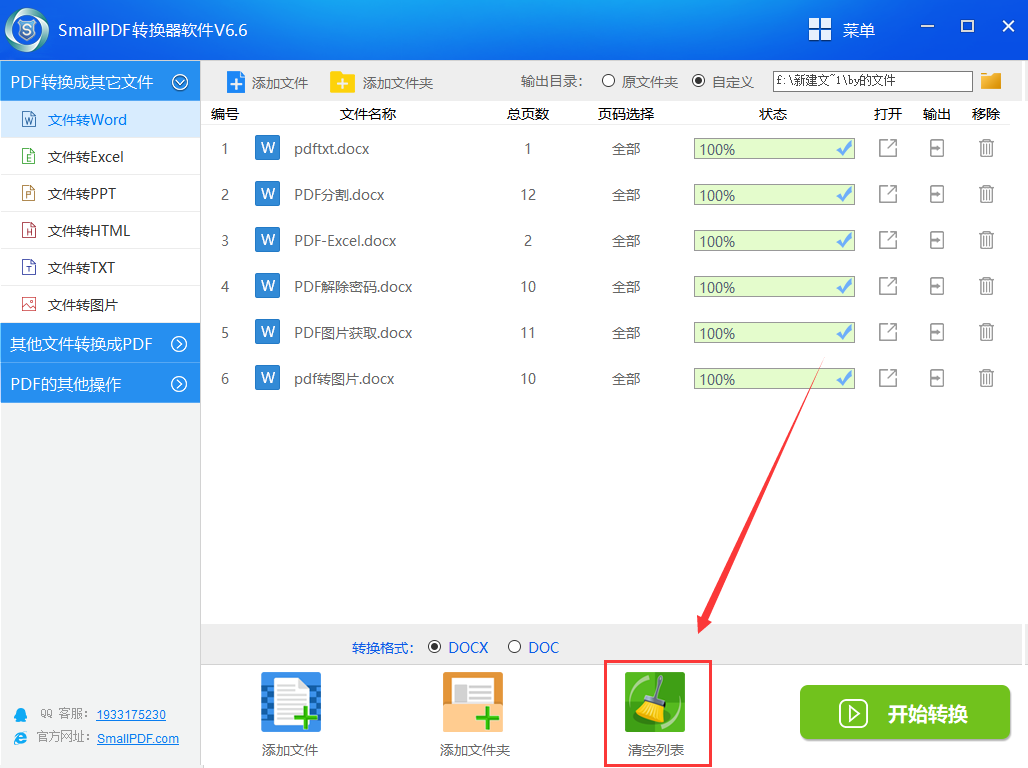
Task: Click the SmallPDF shield logo icon
Action: pos(27,30)
